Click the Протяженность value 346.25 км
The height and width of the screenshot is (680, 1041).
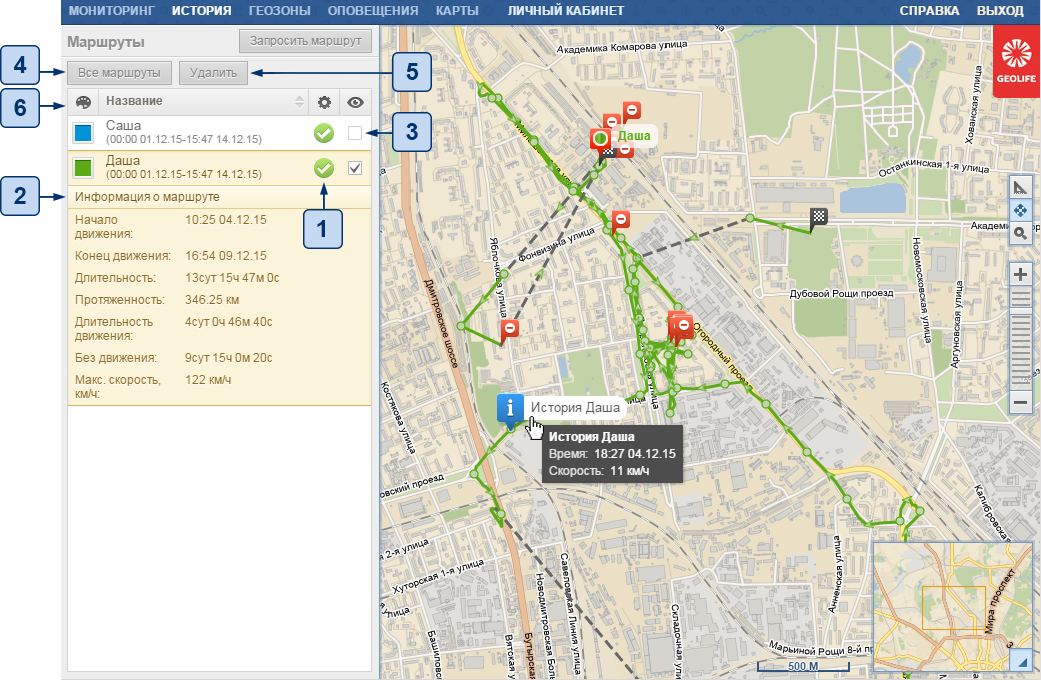click(x=212, y=299)
